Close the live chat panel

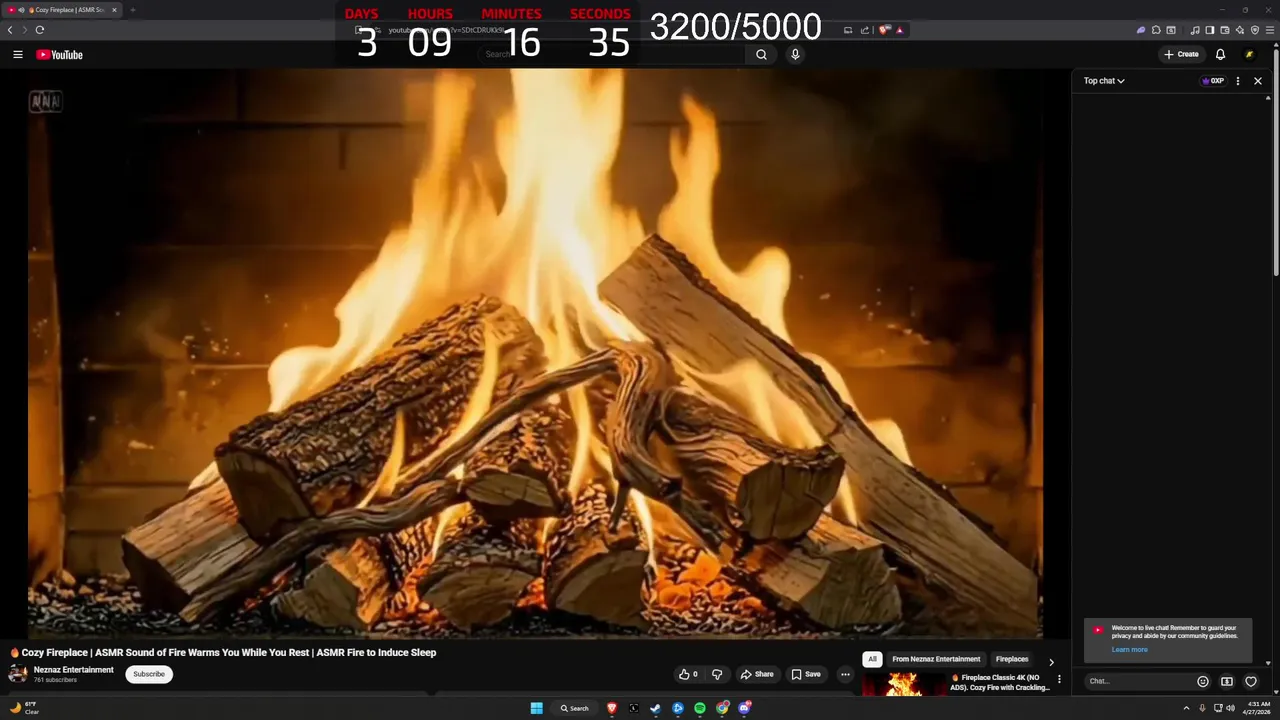[x=1258, y=81]
